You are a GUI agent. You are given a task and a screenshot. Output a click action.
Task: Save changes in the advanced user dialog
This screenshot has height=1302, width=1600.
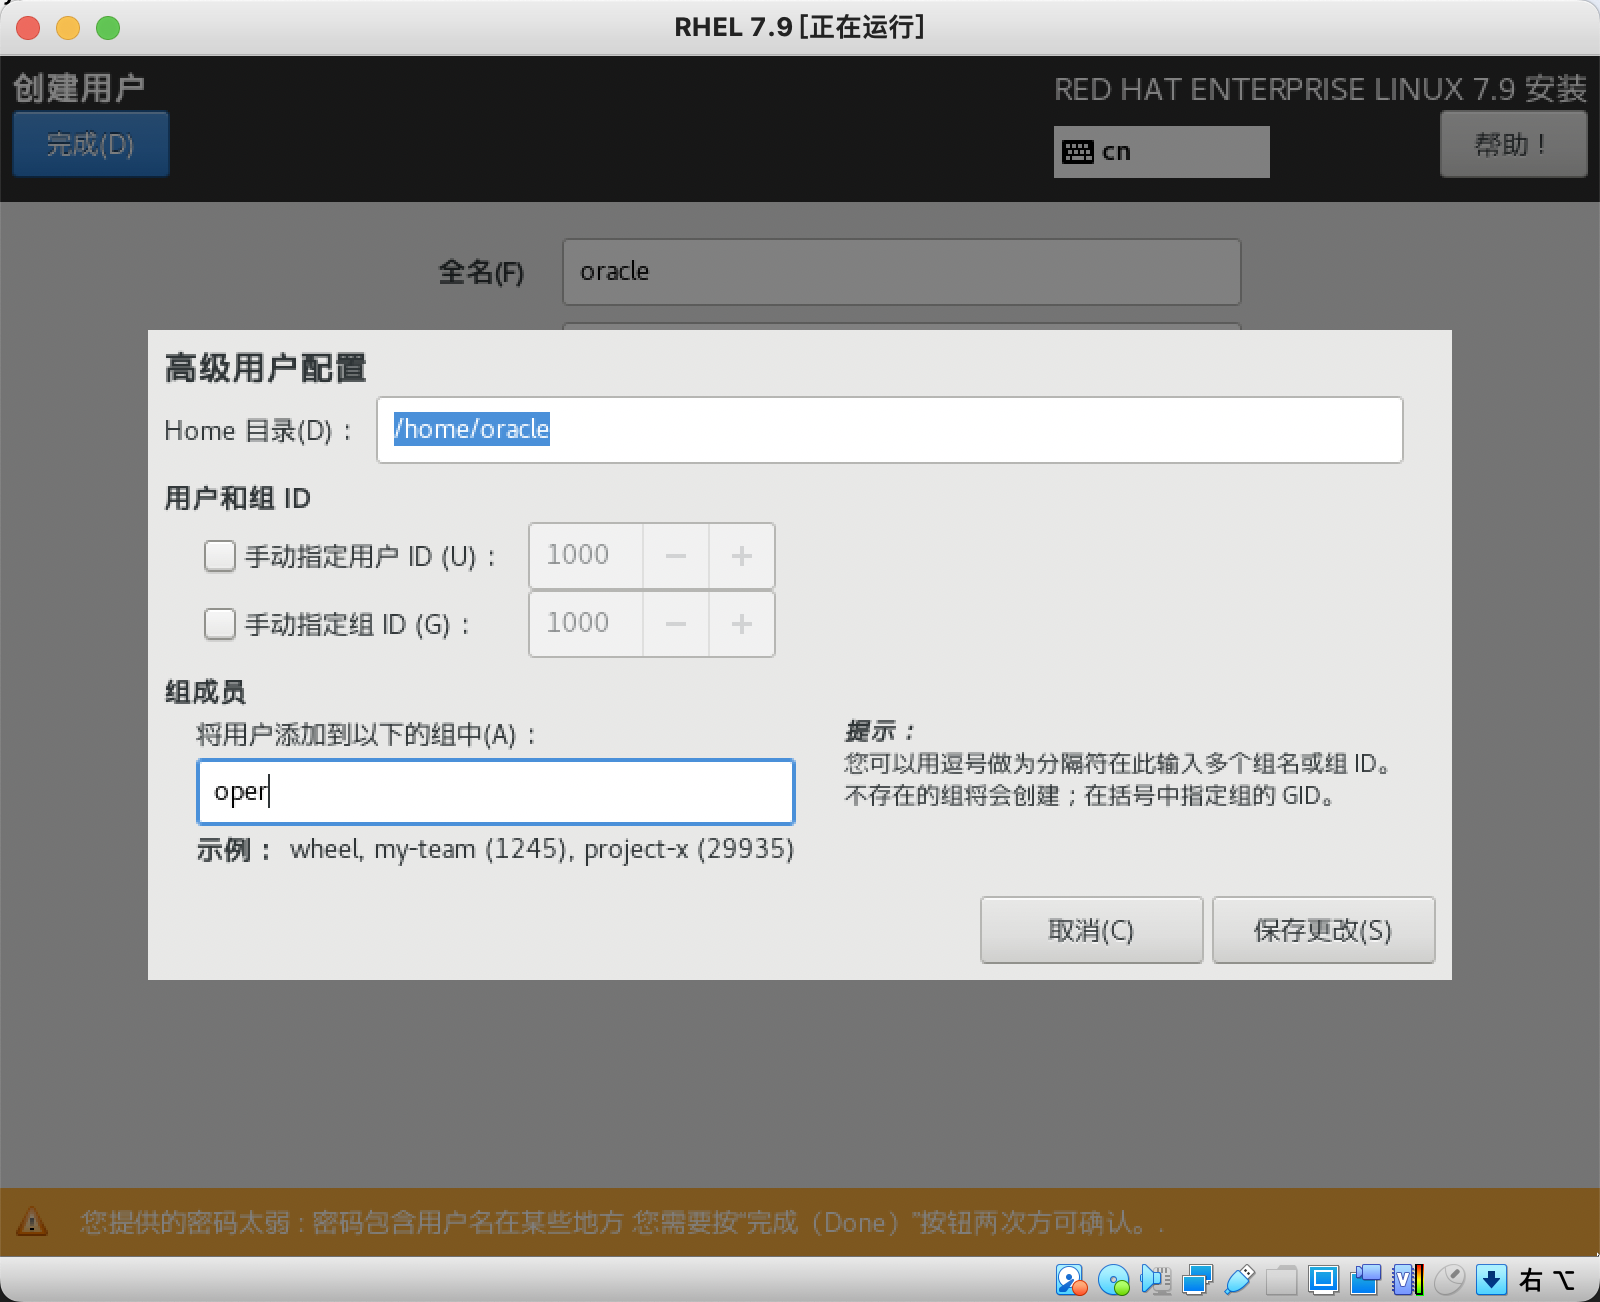coord(1324,930)
